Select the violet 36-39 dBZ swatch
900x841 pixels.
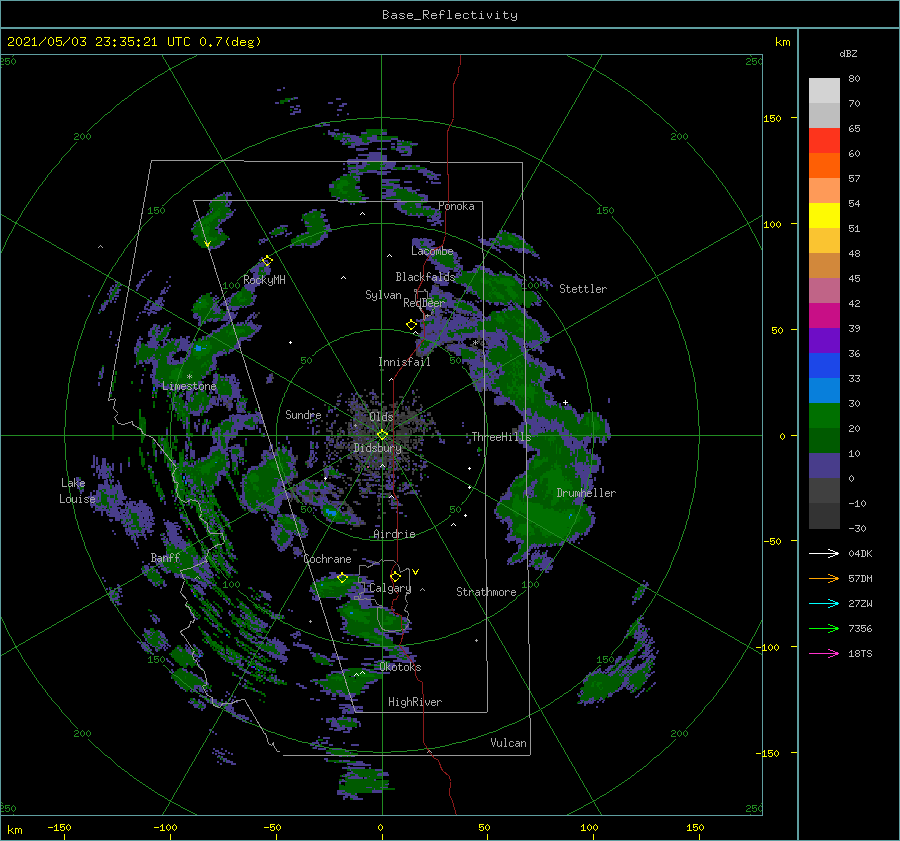824,341
